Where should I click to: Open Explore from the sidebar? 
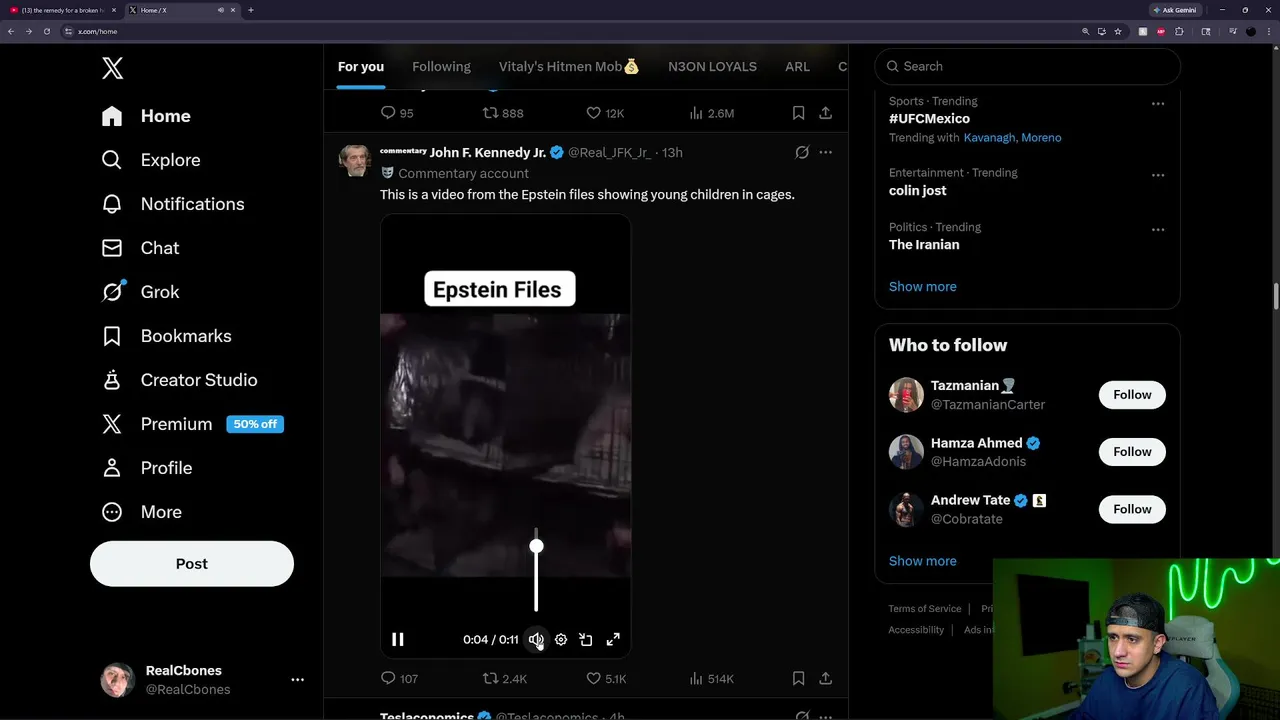[x=151, y=160]
